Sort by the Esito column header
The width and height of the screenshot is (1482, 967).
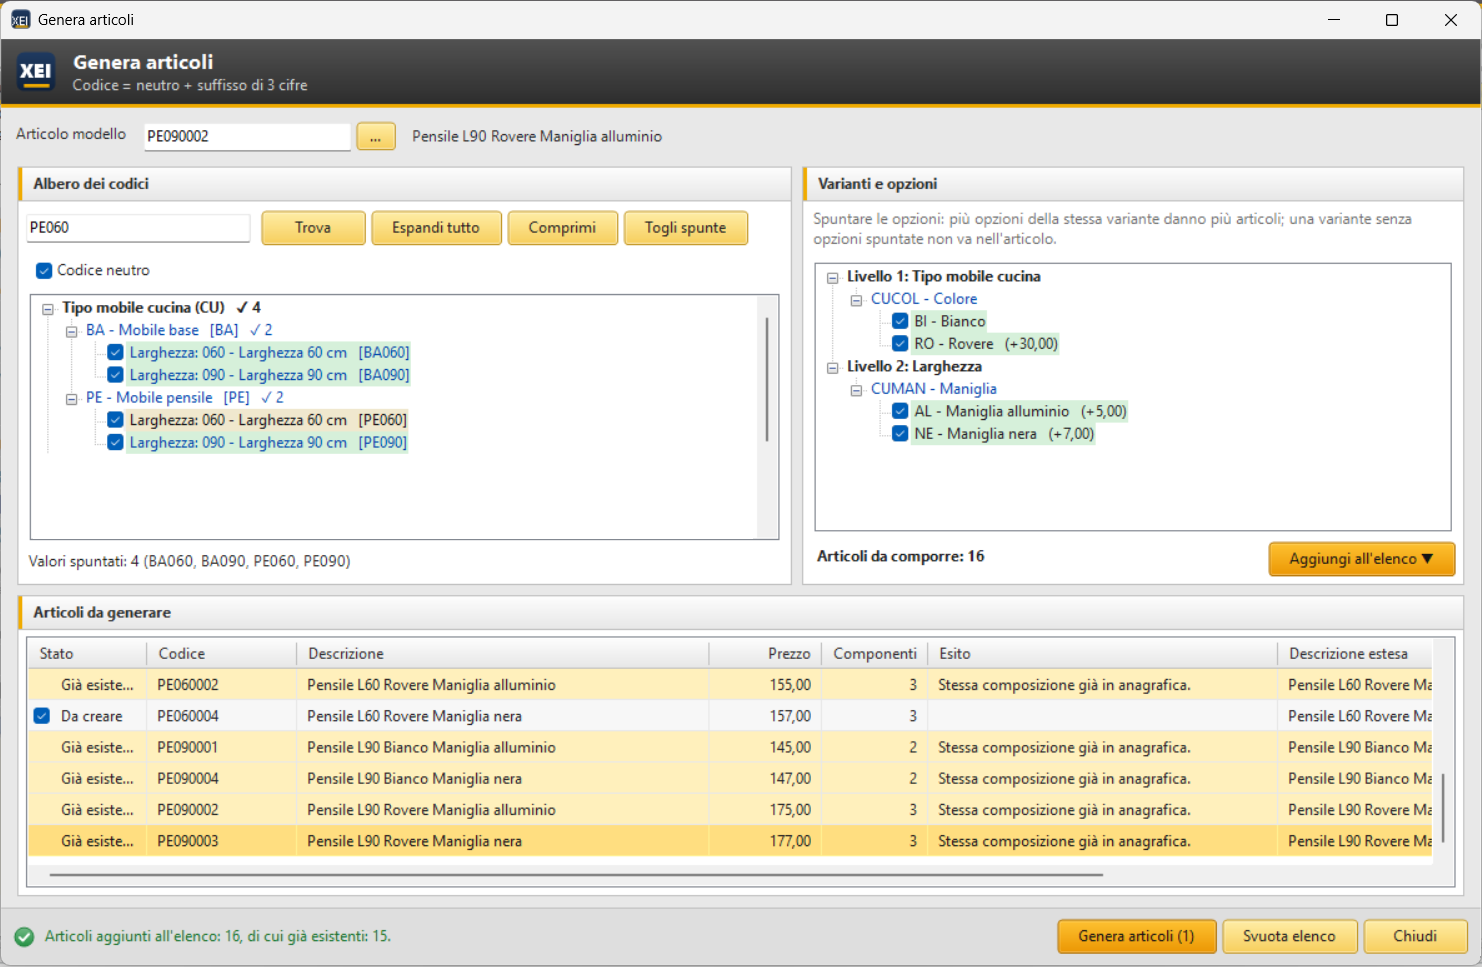1103,654
